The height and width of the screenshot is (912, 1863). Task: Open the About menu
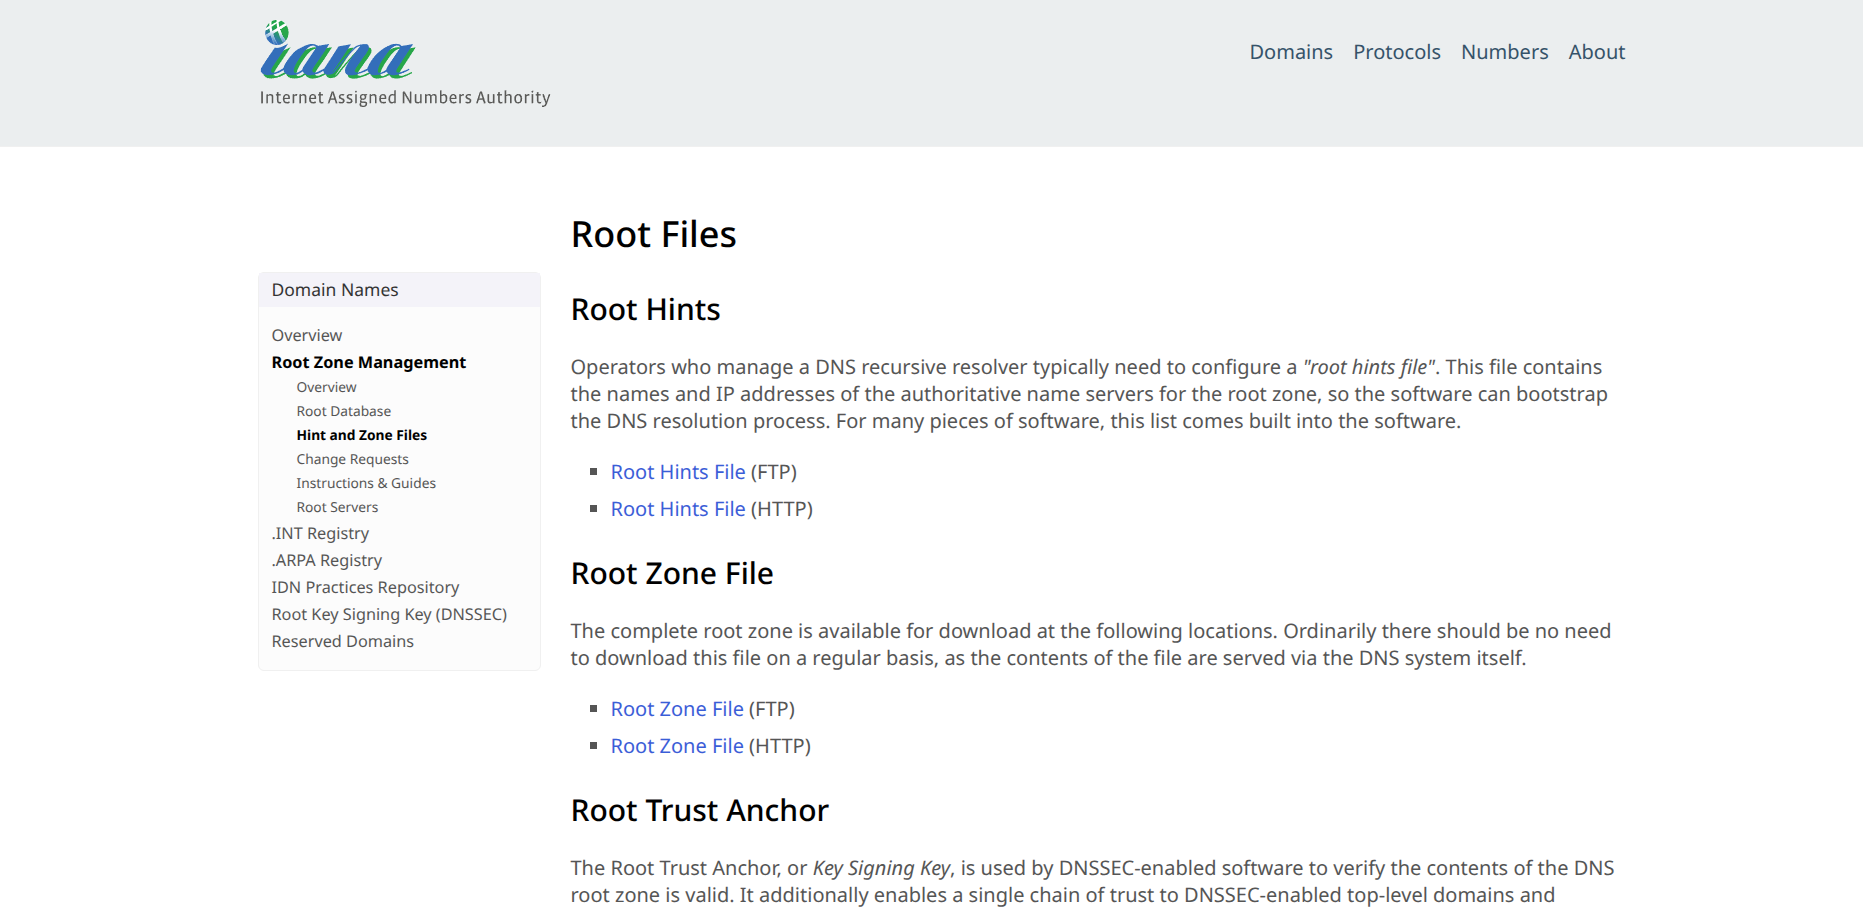[x=1596, y=52]
